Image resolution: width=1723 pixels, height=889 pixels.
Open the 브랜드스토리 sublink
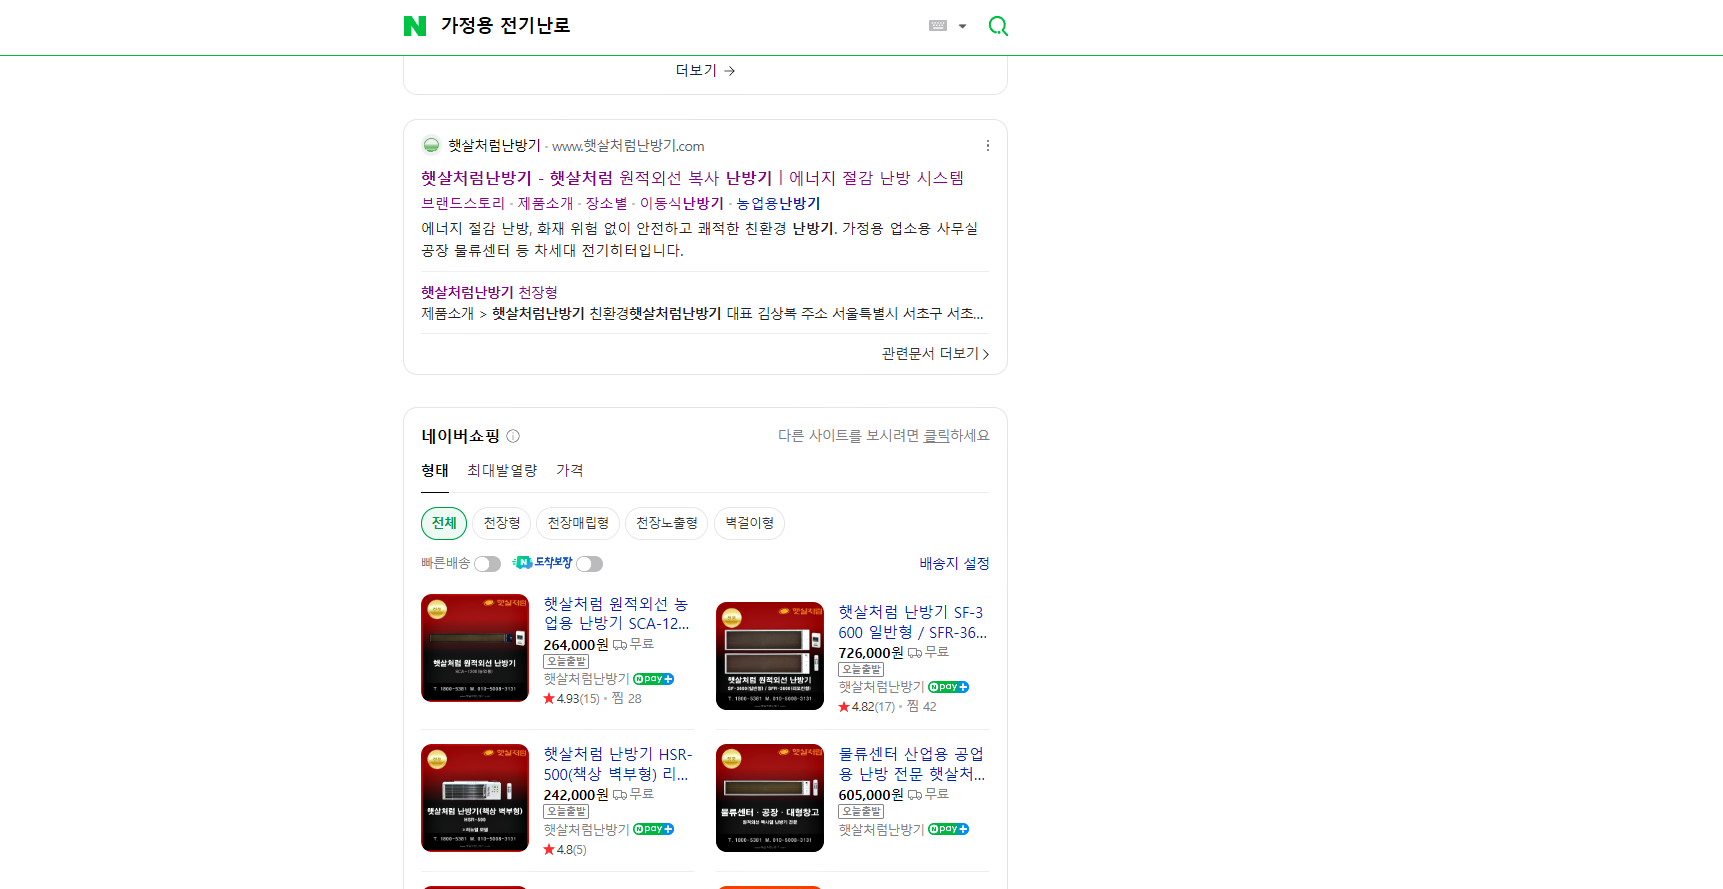pyautogui.click(x=463, y=203)
